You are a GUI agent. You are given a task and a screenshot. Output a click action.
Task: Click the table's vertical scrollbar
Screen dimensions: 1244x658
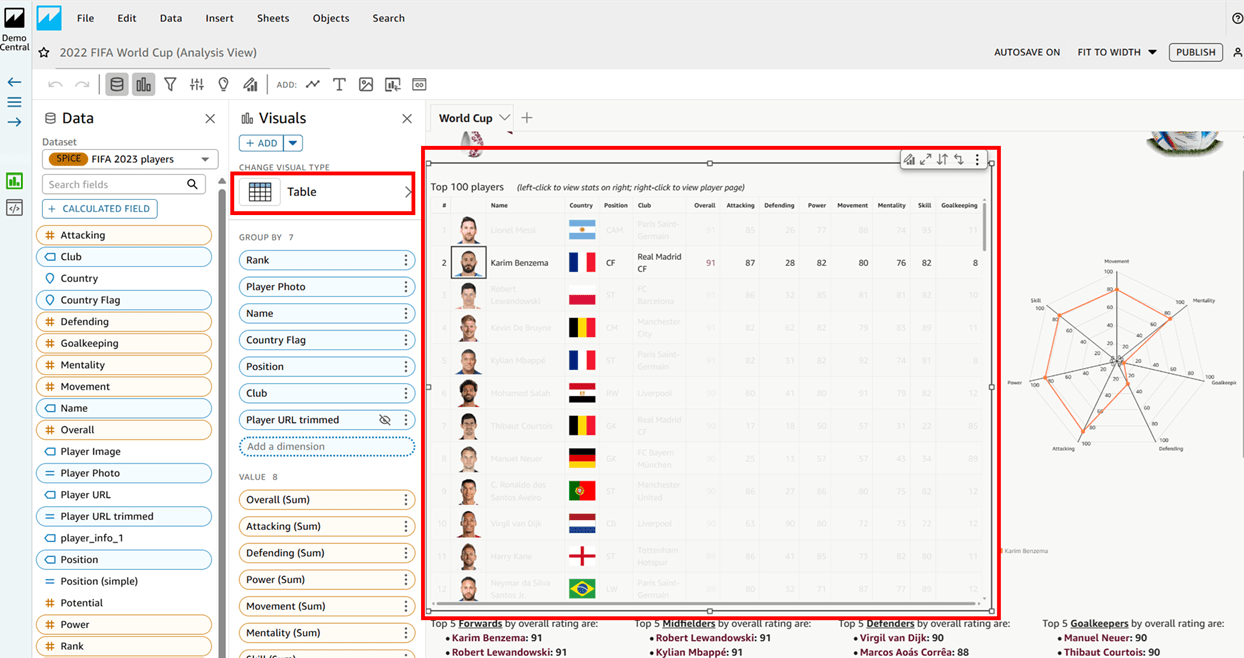pyautogui.click(x=985, y=226)
